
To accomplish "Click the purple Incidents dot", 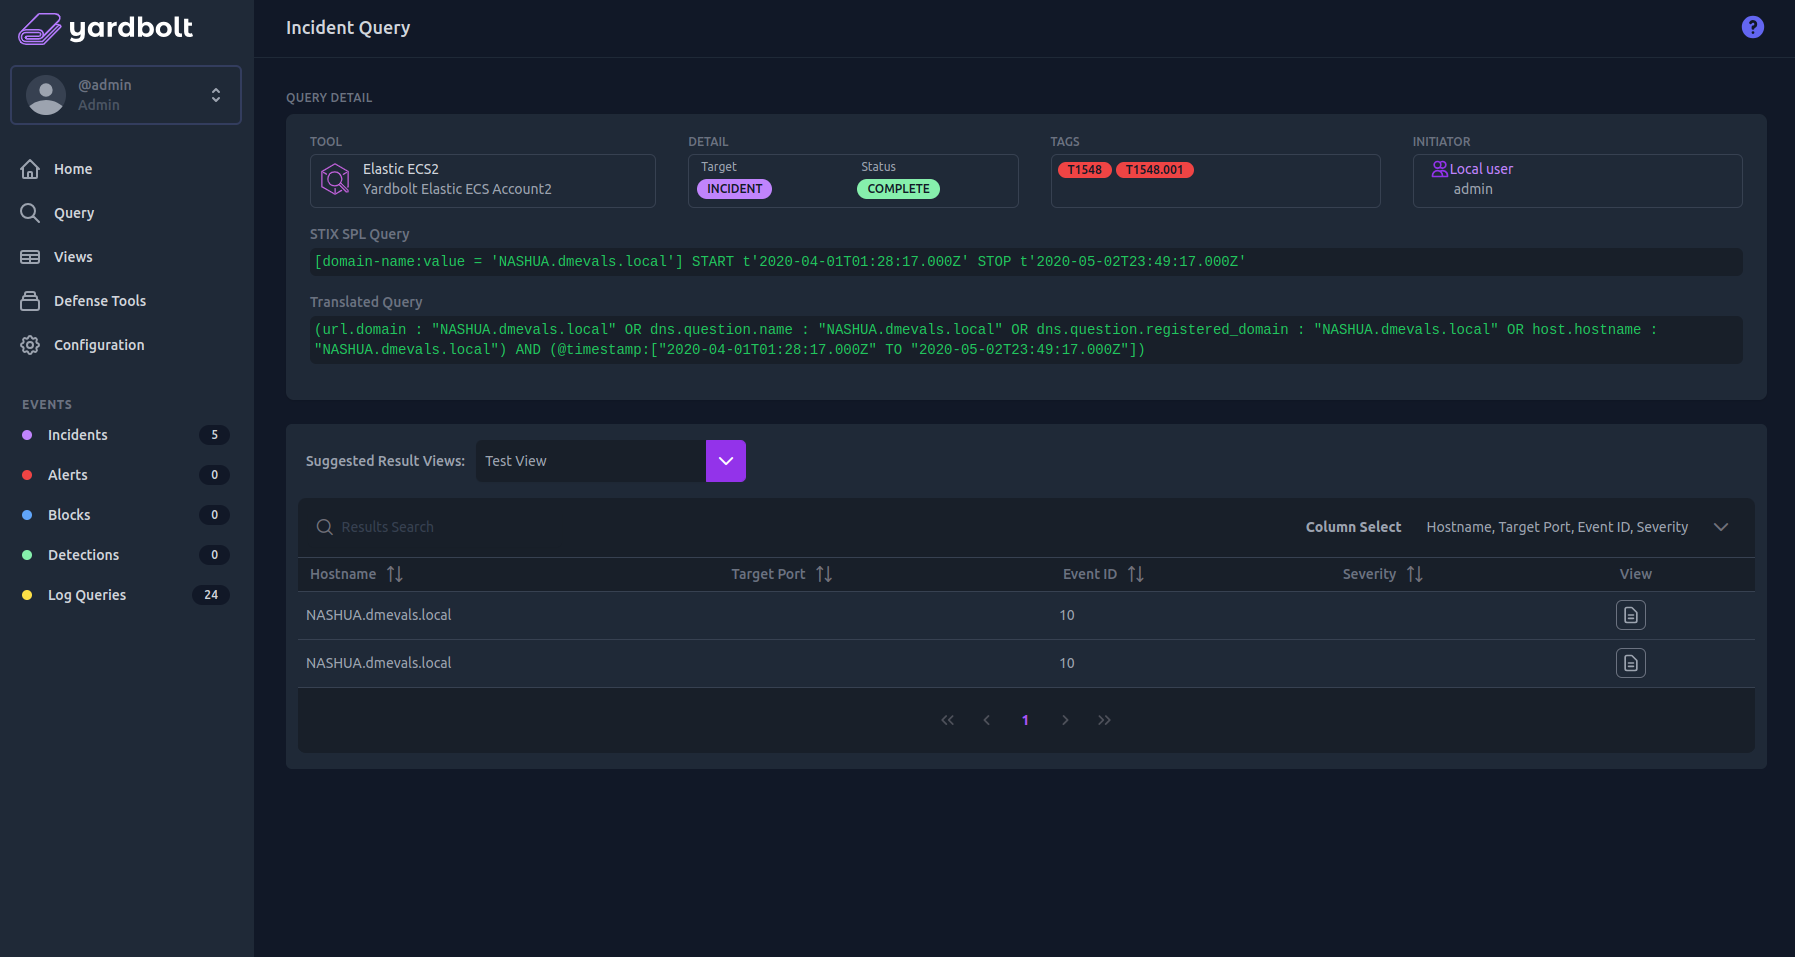I will pyautogui.click(x=27, y=435).
